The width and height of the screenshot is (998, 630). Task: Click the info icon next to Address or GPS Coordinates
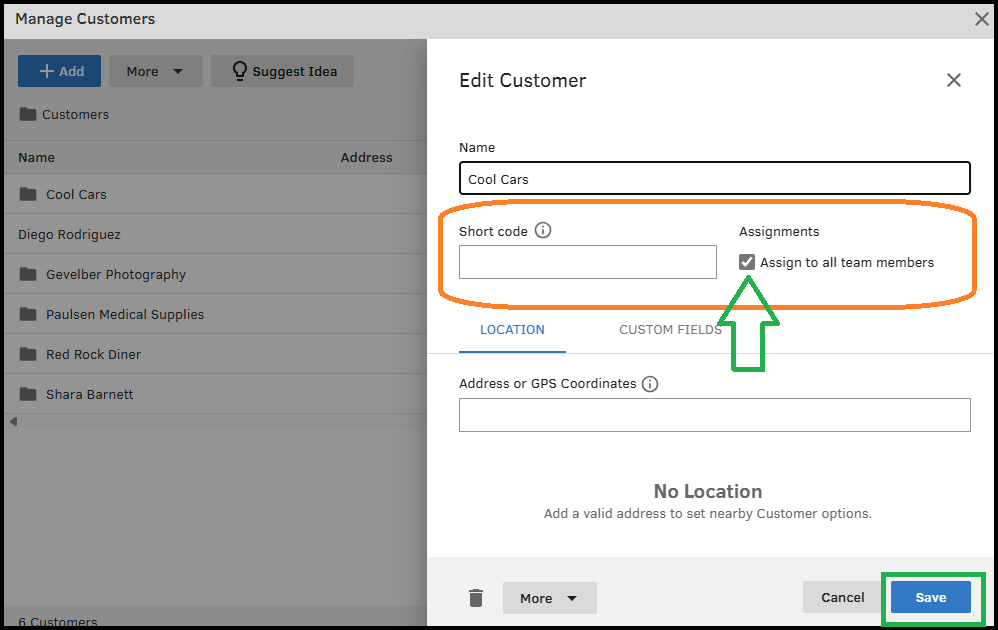coord(651,383)
